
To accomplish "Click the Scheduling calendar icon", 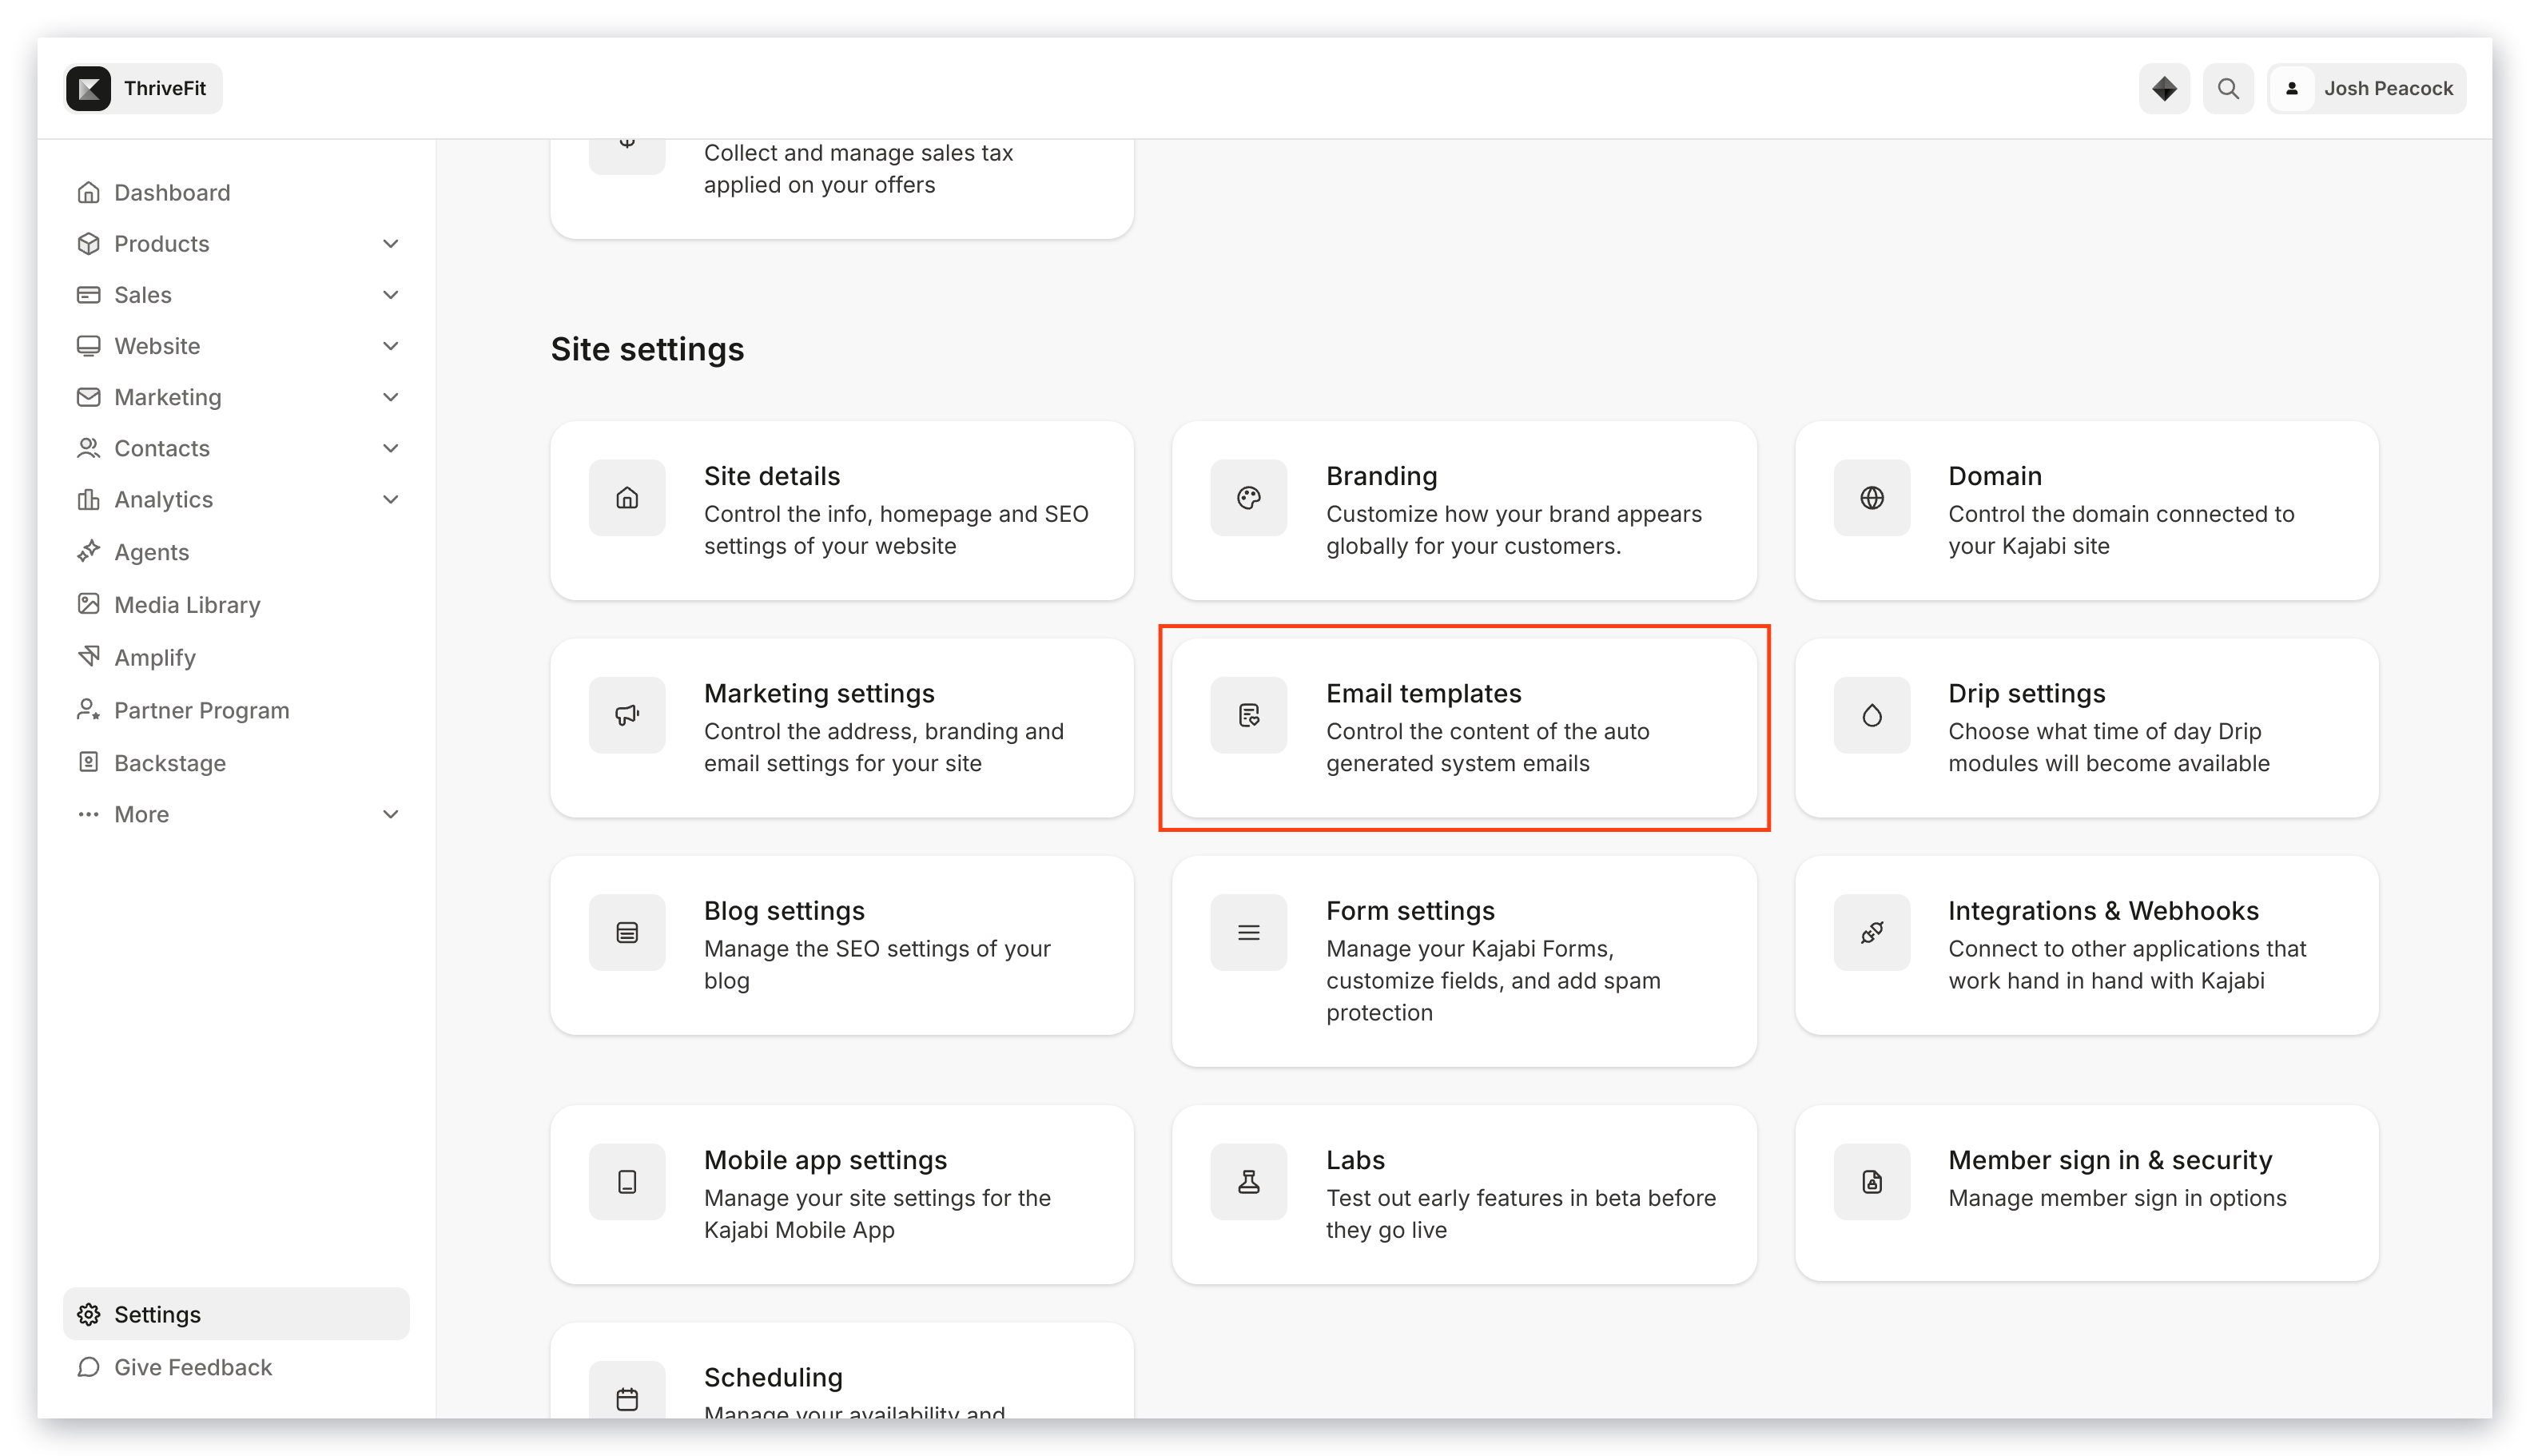I will click(x=626, y=1398).
